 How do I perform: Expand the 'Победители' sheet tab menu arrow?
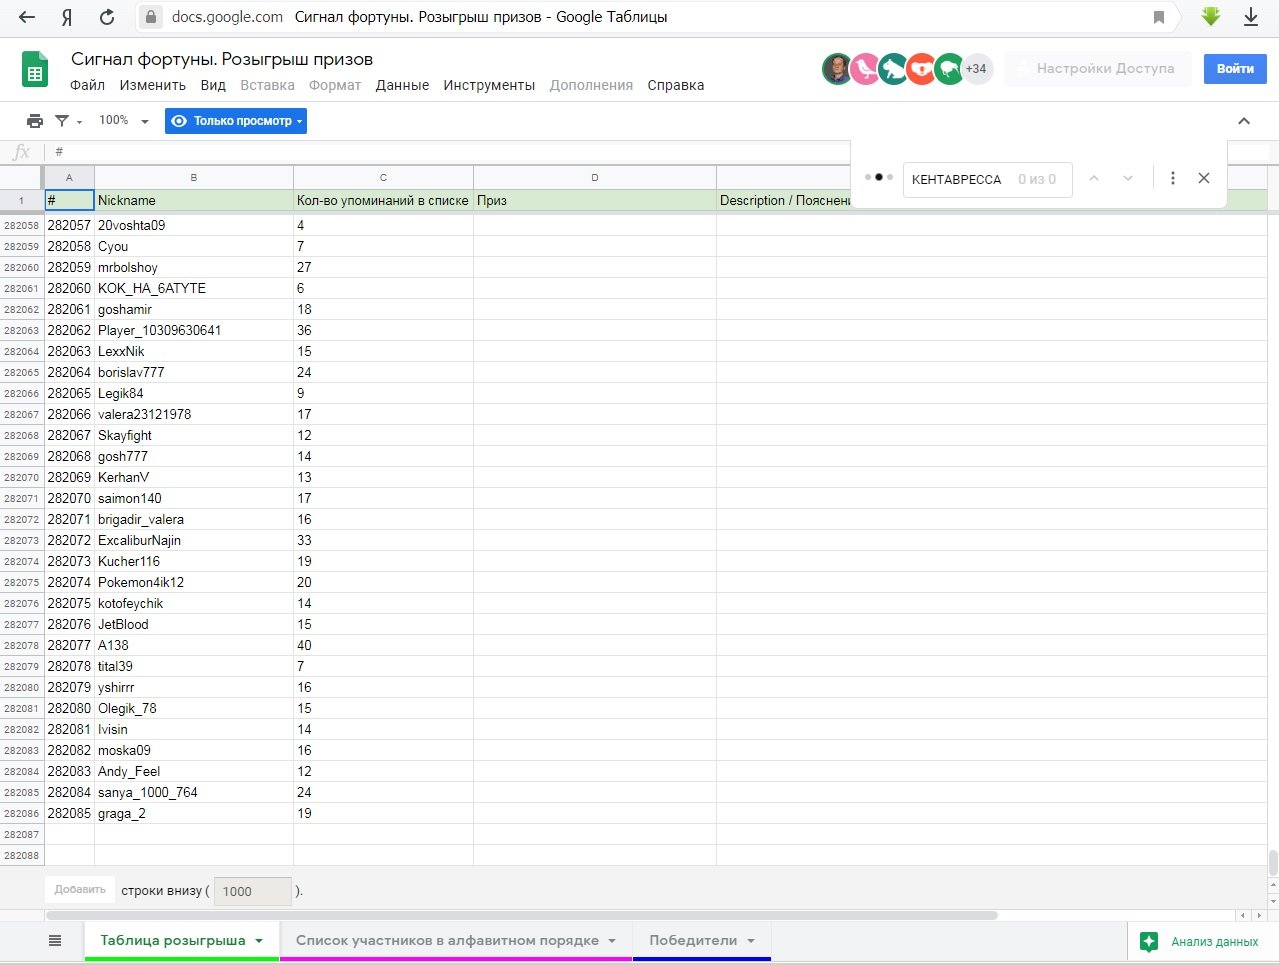pos(751,941)
